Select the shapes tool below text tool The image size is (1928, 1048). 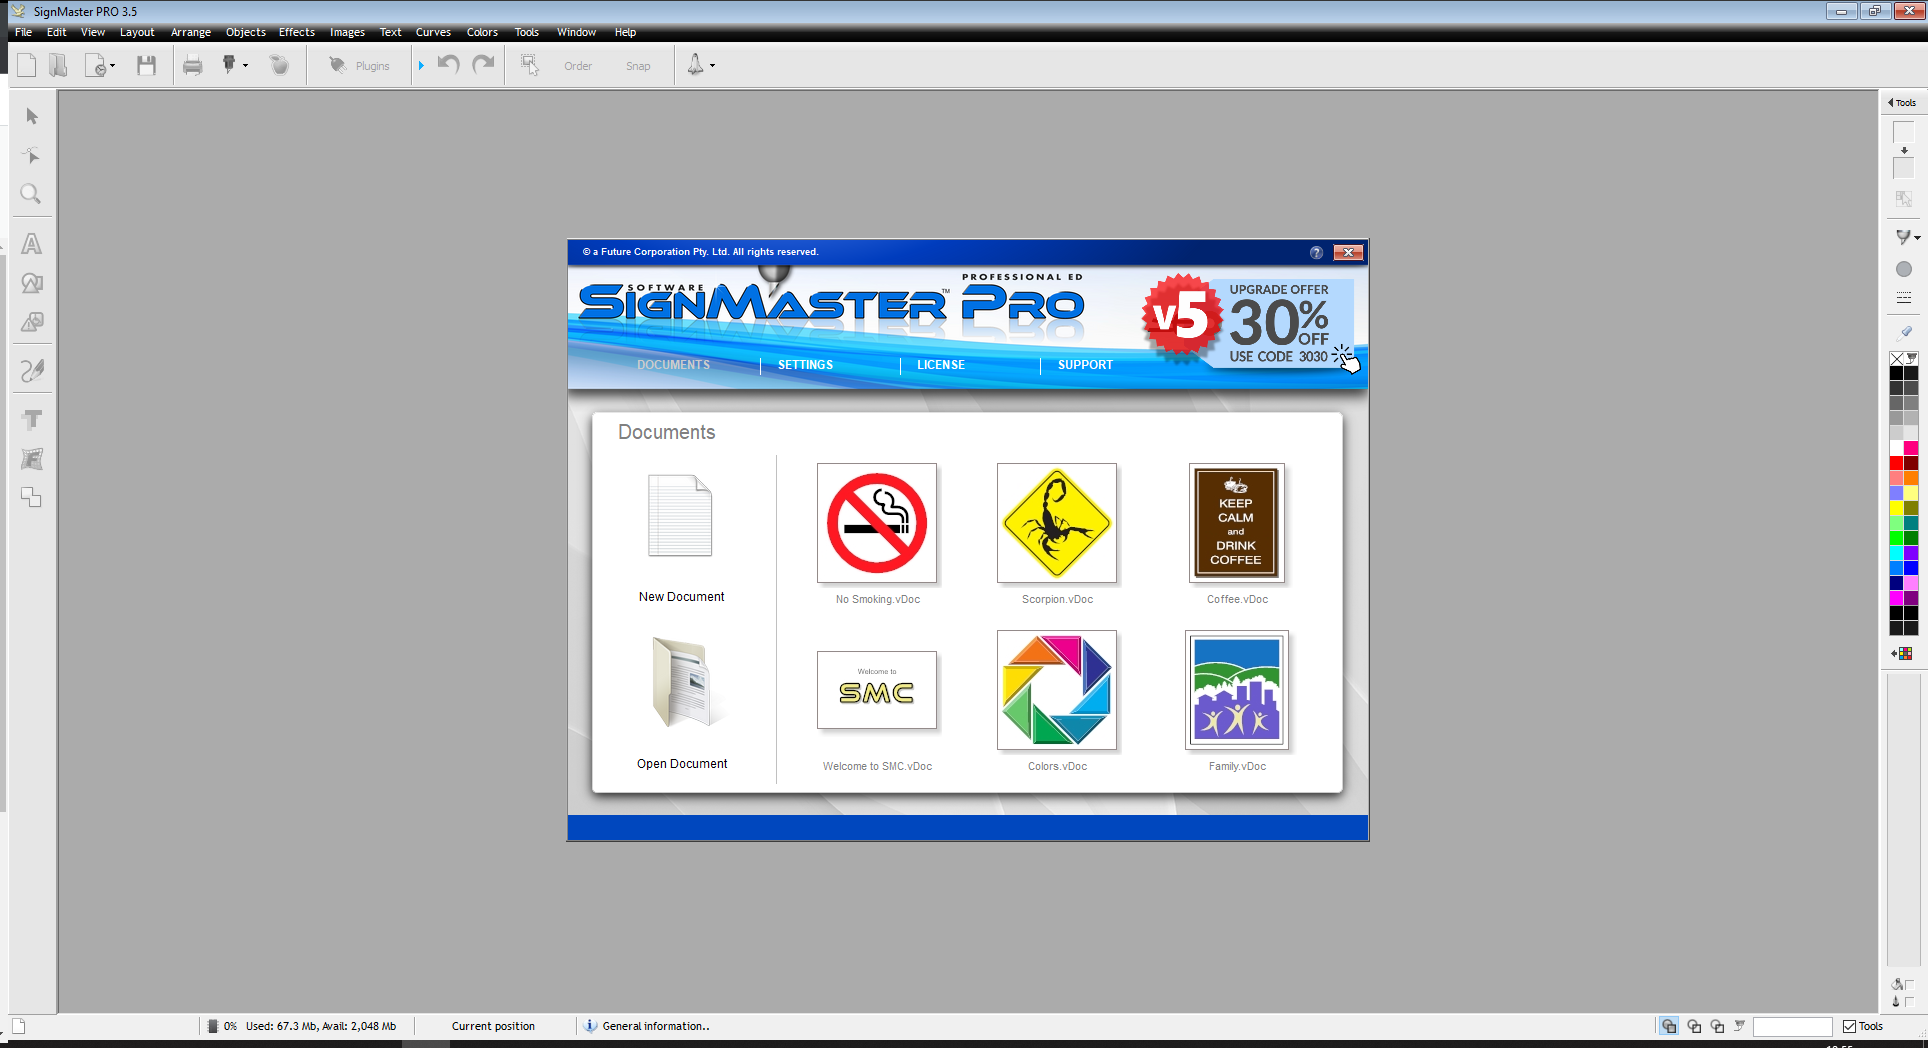point(32,283)
